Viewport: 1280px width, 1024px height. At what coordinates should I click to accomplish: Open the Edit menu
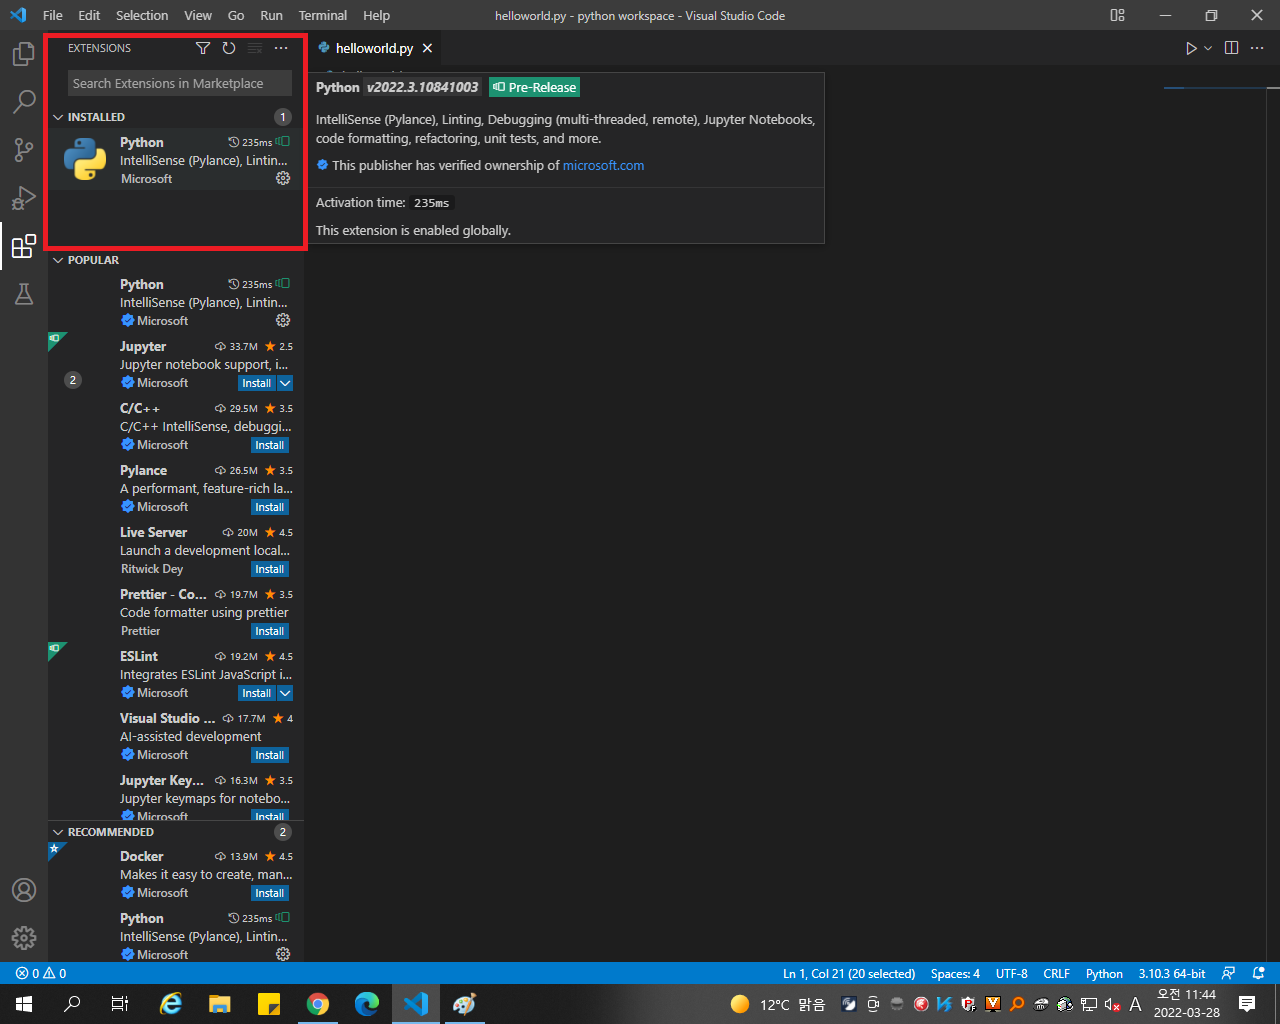tap(89, 15)
